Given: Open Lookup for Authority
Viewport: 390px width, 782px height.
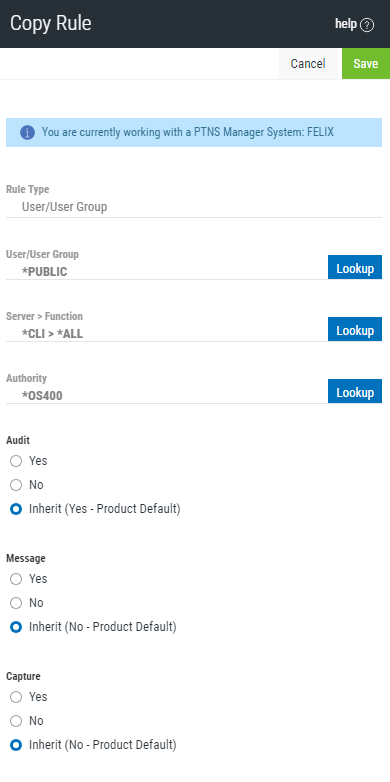Looking at the screenshot, I should [x=355, y=391].
